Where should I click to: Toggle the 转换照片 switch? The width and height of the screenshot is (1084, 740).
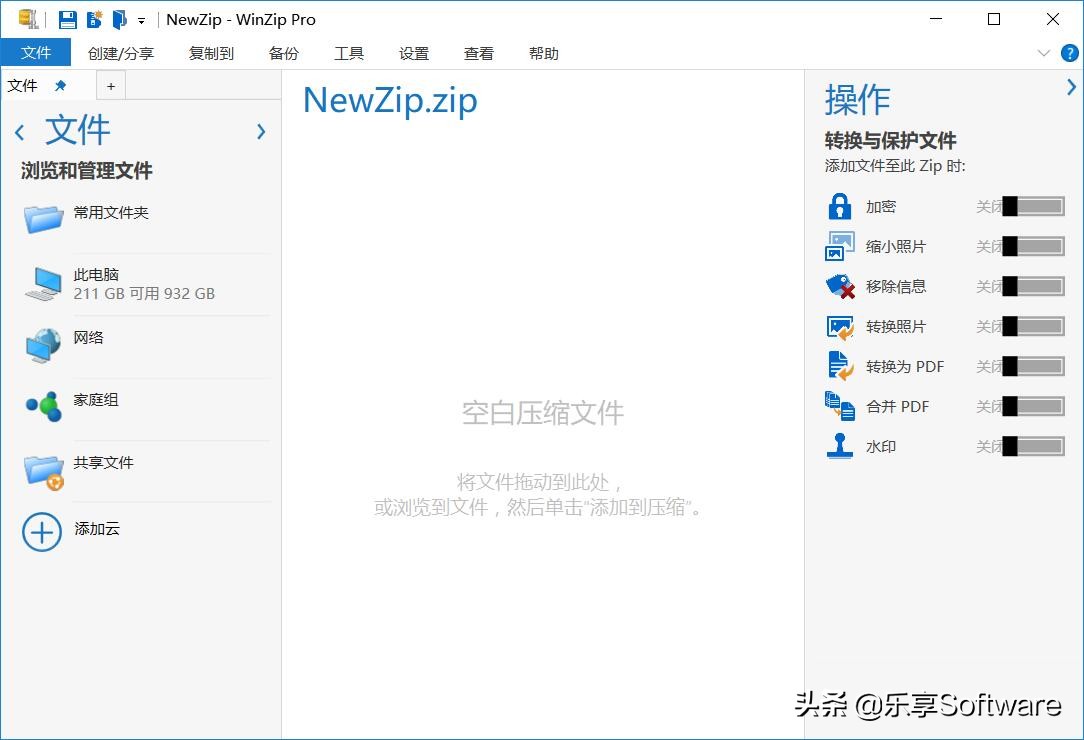[1033, 326]
